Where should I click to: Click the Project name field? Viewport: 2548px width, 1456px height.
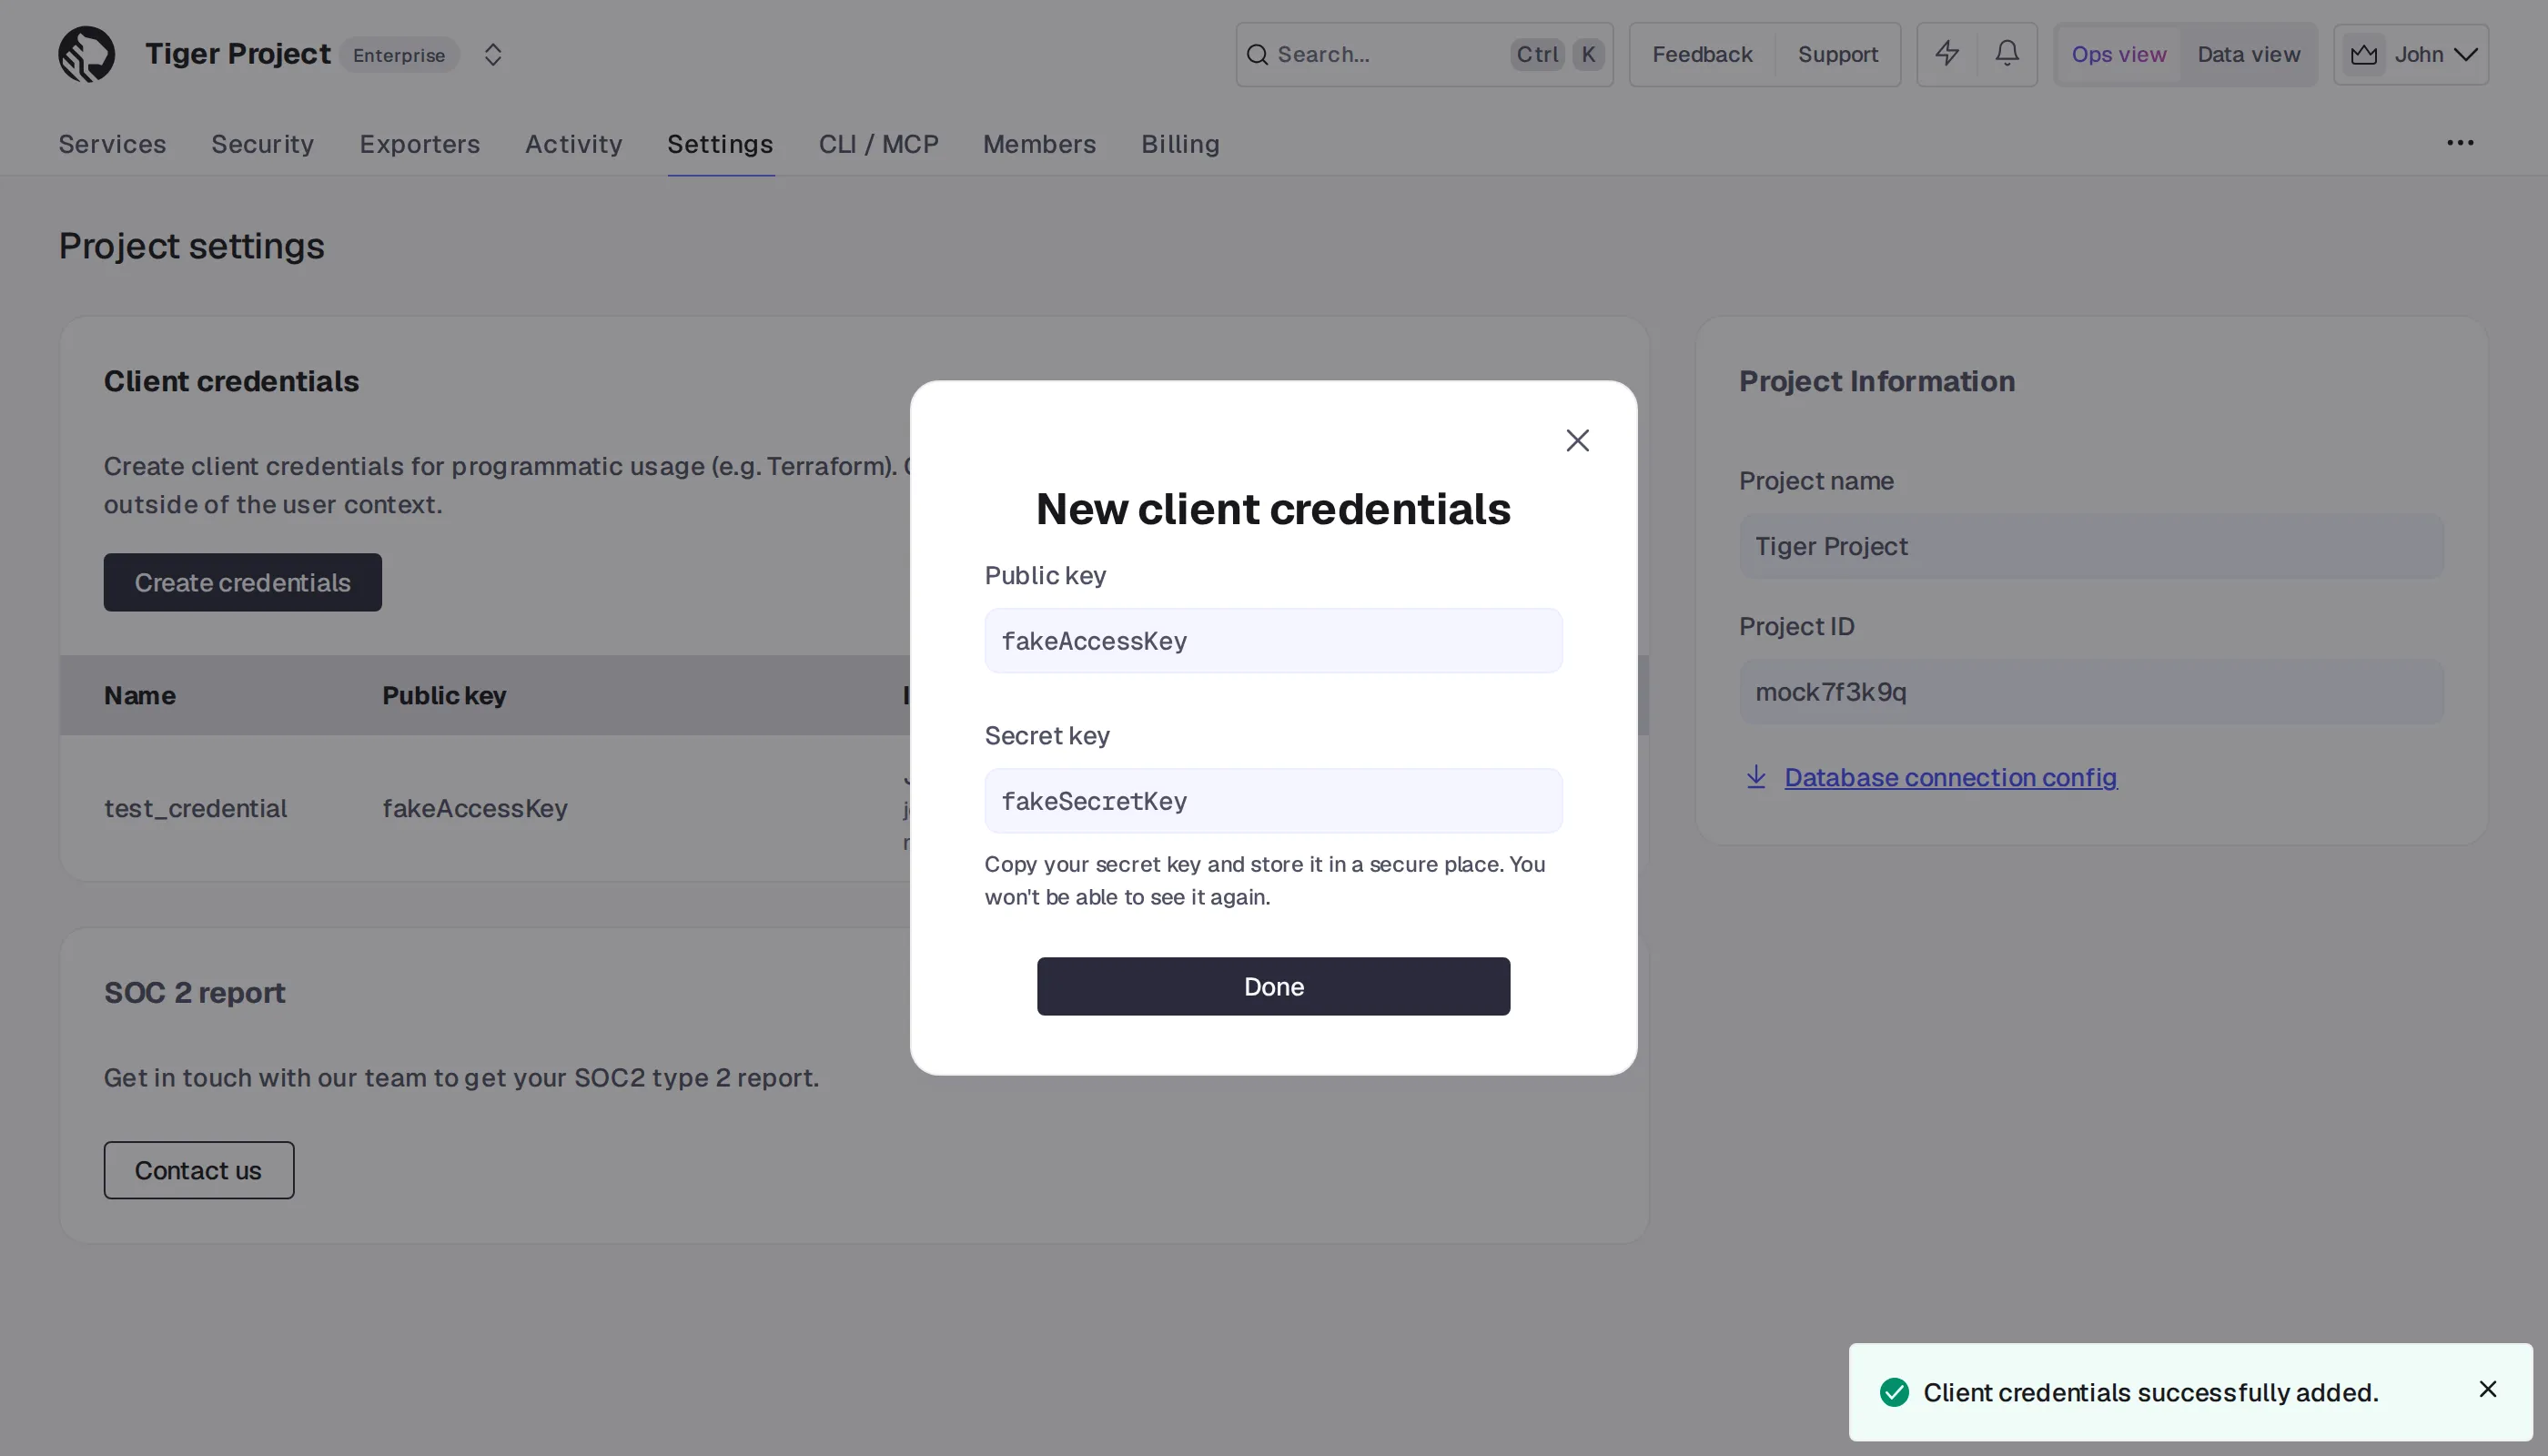pyautogui.click(x=2091, y=546)
